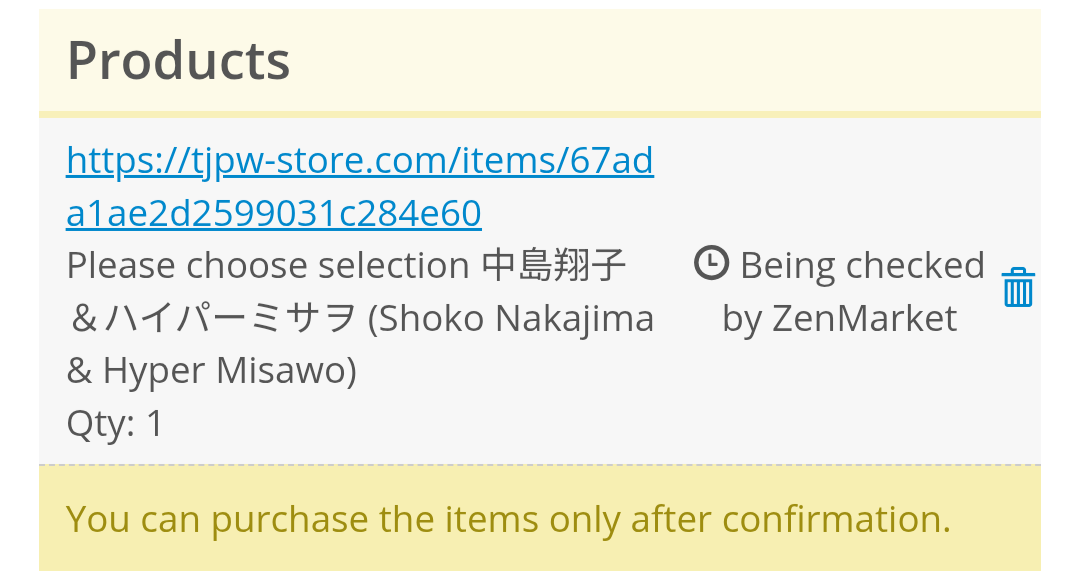
Task: Click the clock status icon
Action: tap(711, 264)
